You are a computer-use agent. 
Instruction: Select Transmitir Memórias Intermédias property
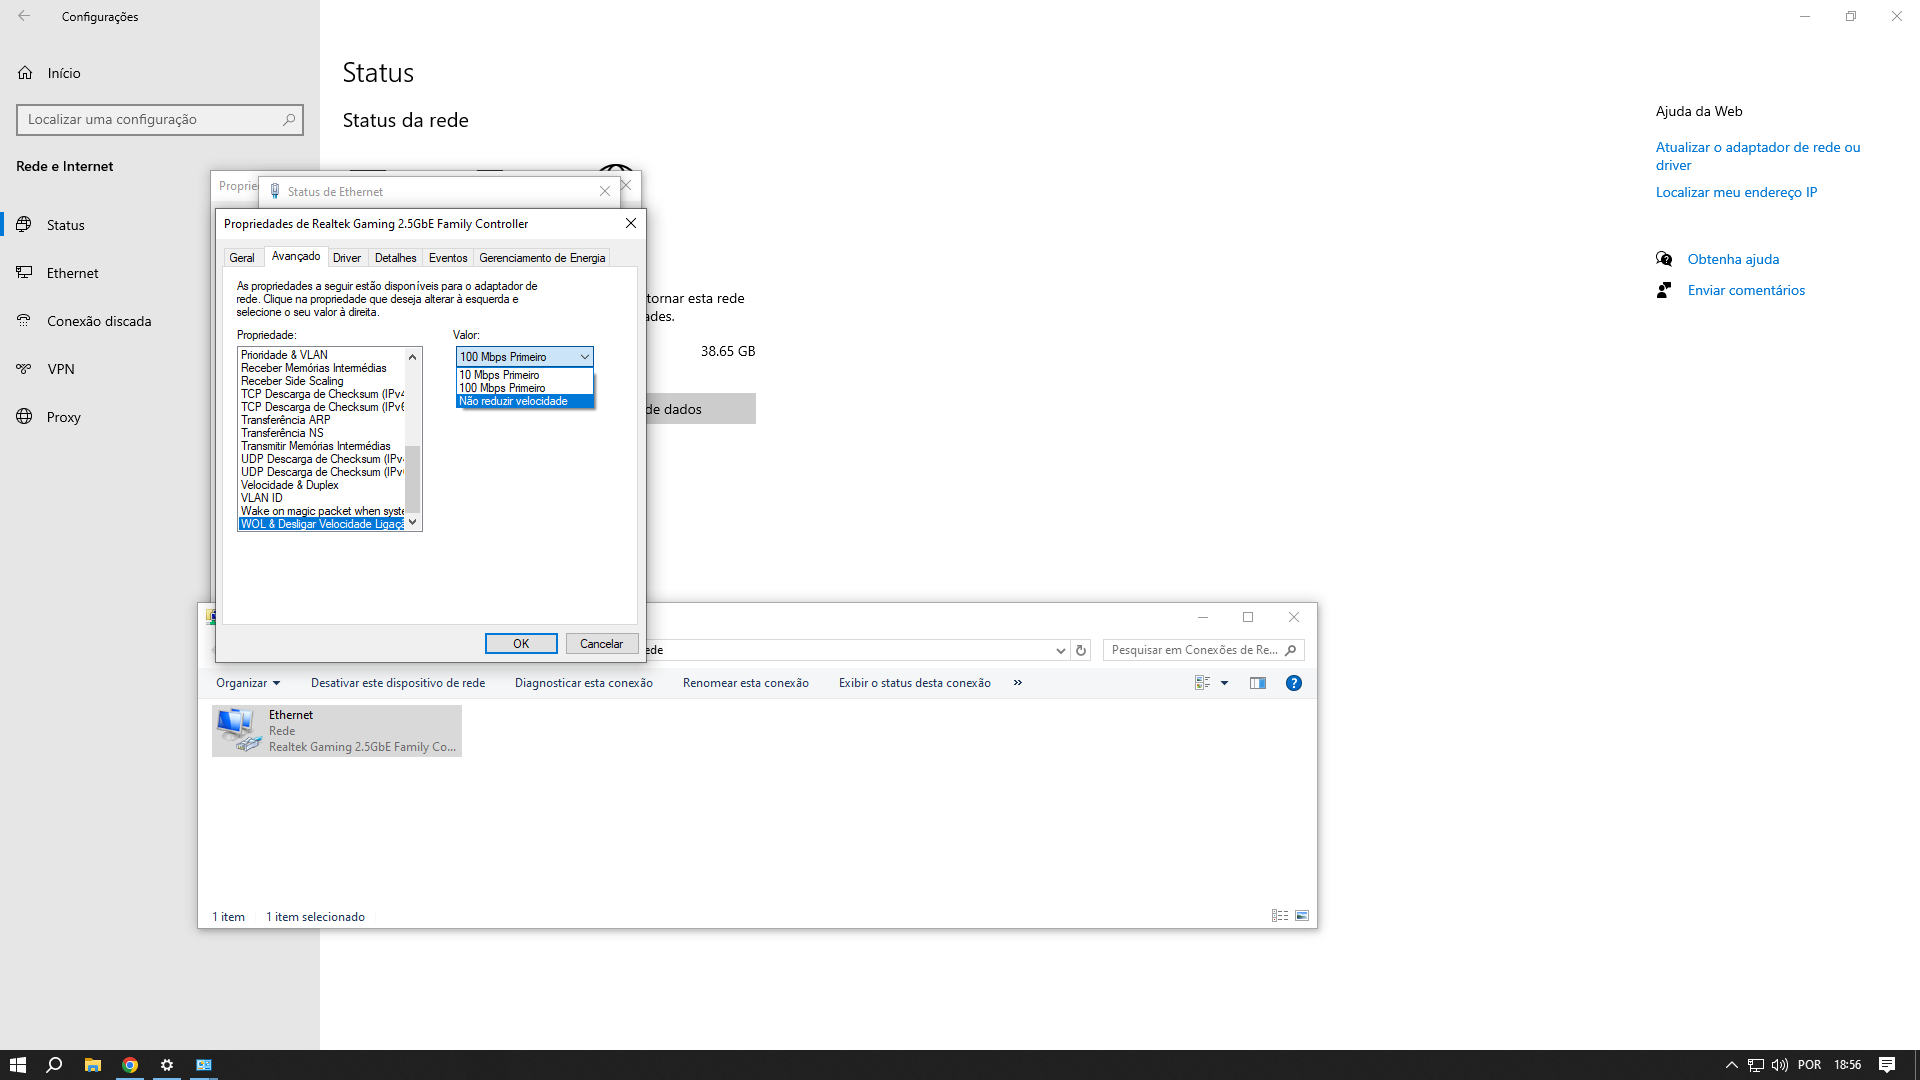tap(315, 446)
